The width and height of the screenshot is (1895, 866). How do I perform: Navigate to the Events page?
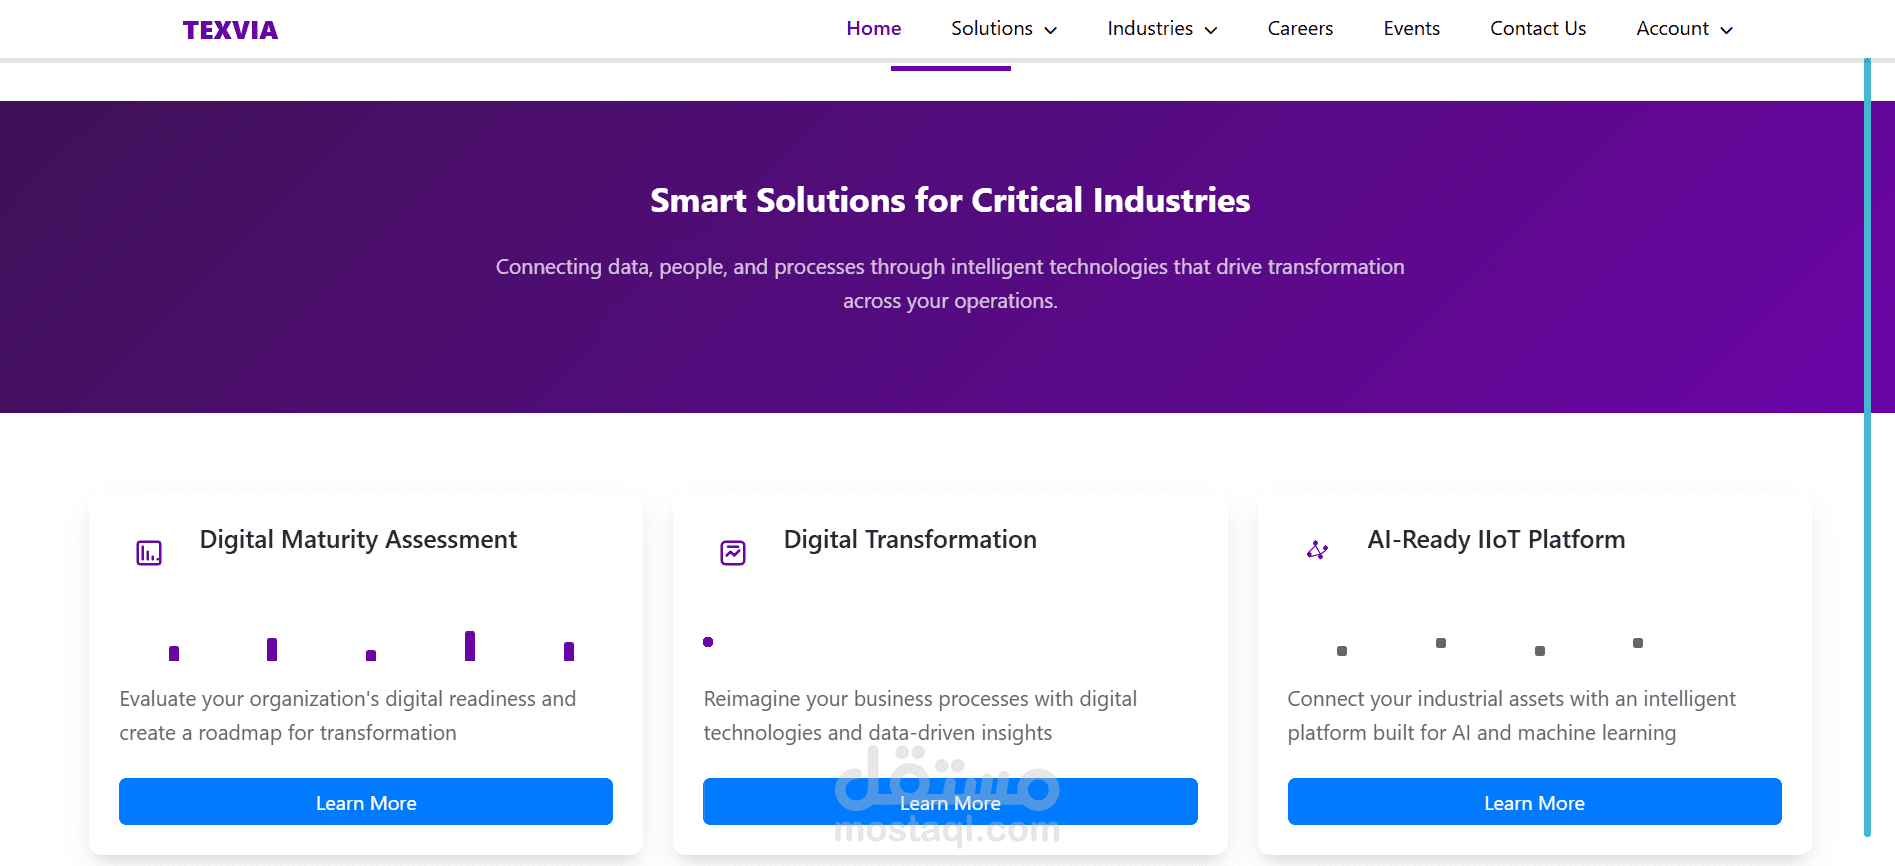[1411, 29]
